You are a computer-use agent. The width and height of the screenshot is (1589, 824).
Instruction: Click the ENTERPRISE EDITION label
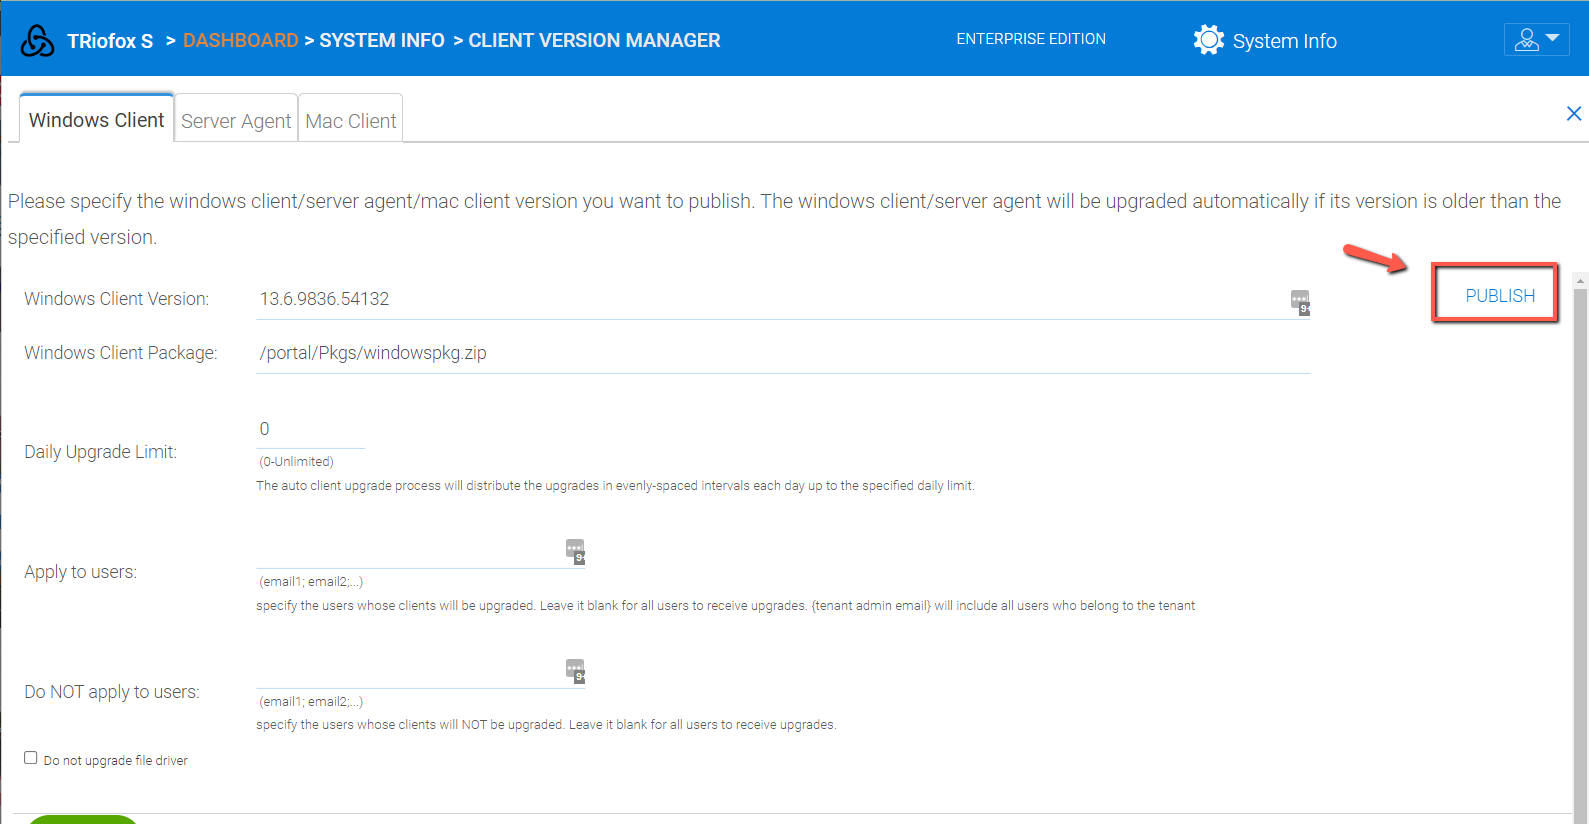[1031, 39]
